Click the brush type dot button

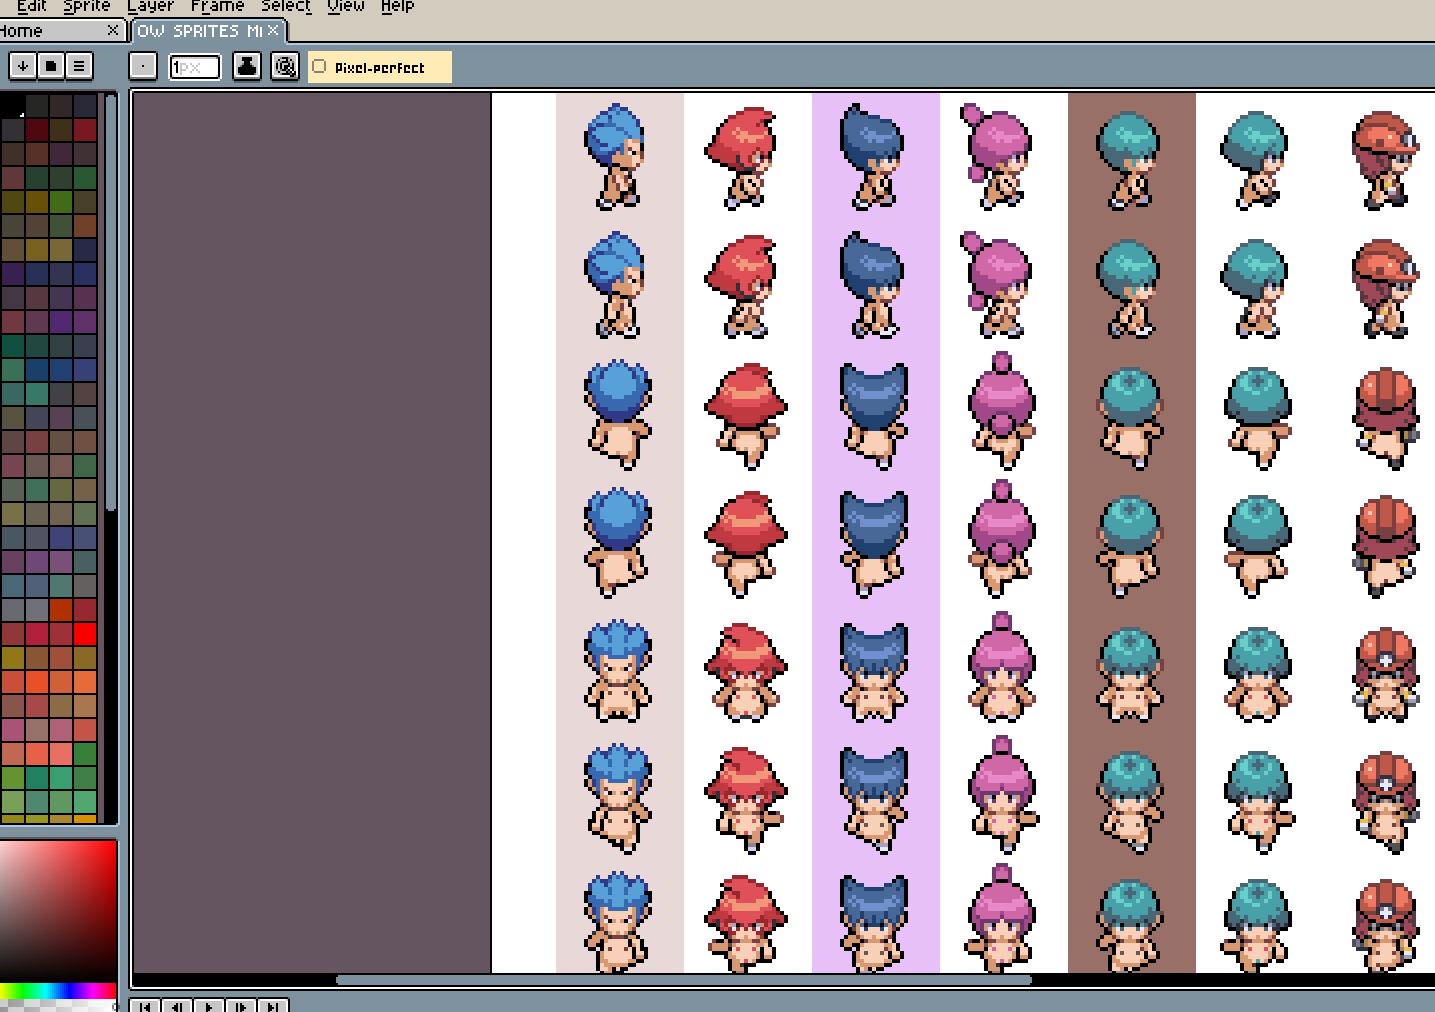[x=143, y=67]
